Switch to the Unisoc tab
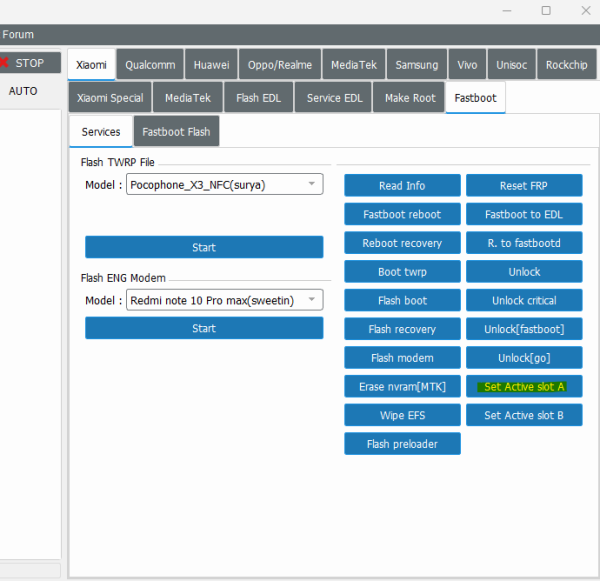 (512, 65)
